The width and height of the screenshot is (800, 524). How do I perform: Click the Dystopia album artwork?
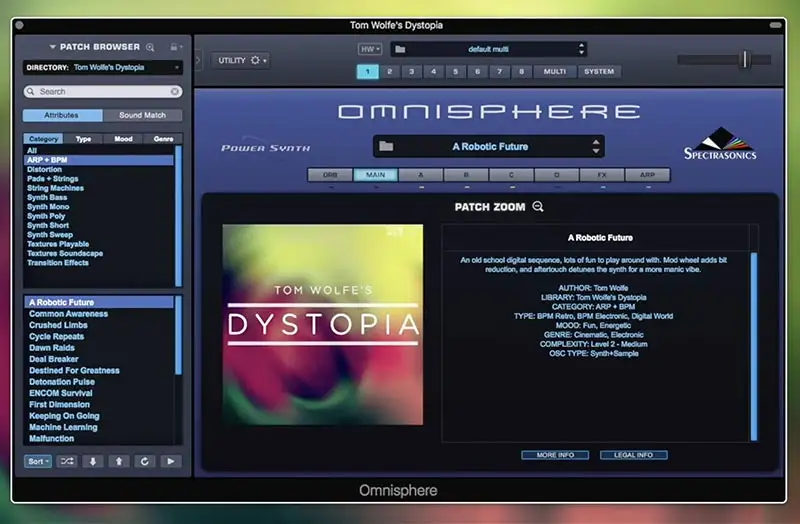point(322,325)
